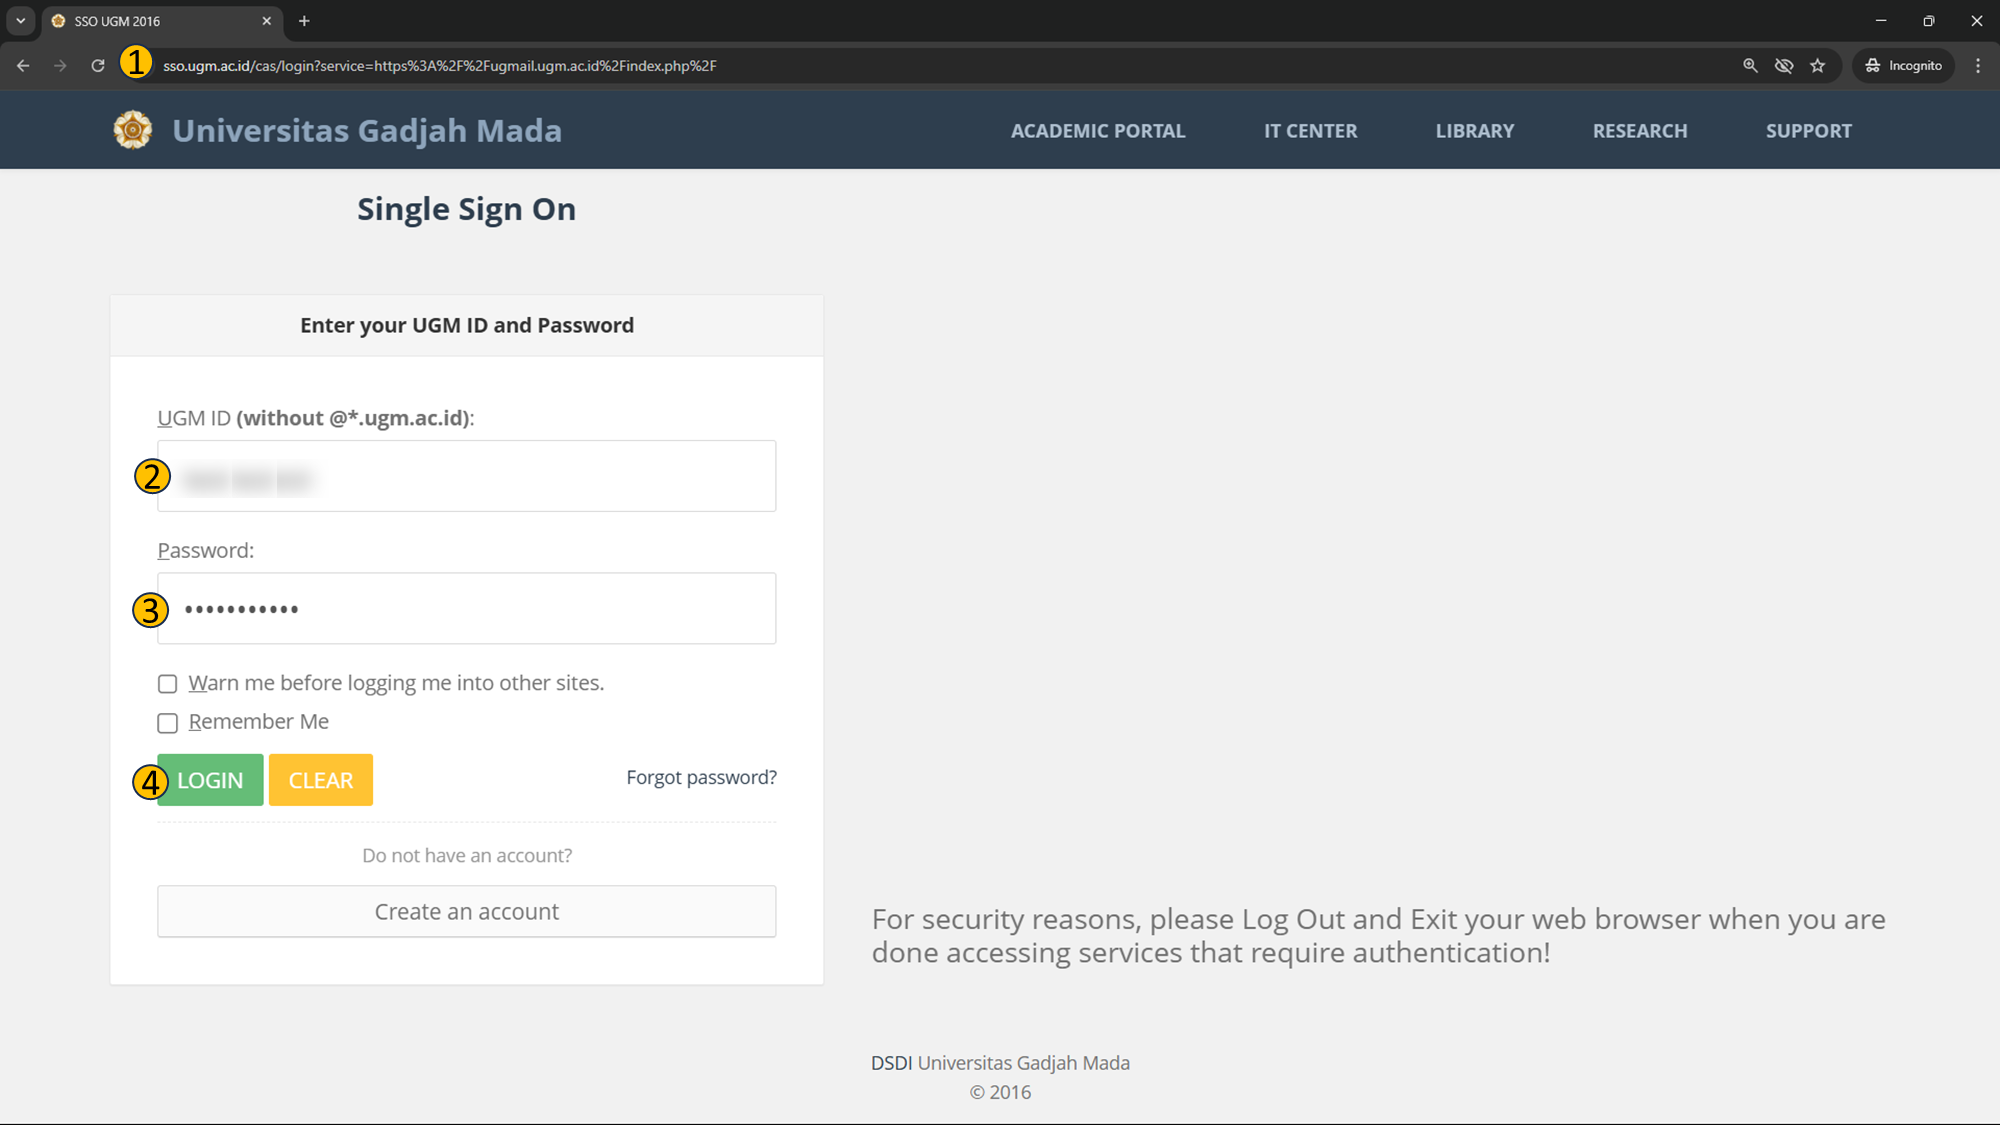Open the ACADEMIC PORTAL menu

[1097, 131]
